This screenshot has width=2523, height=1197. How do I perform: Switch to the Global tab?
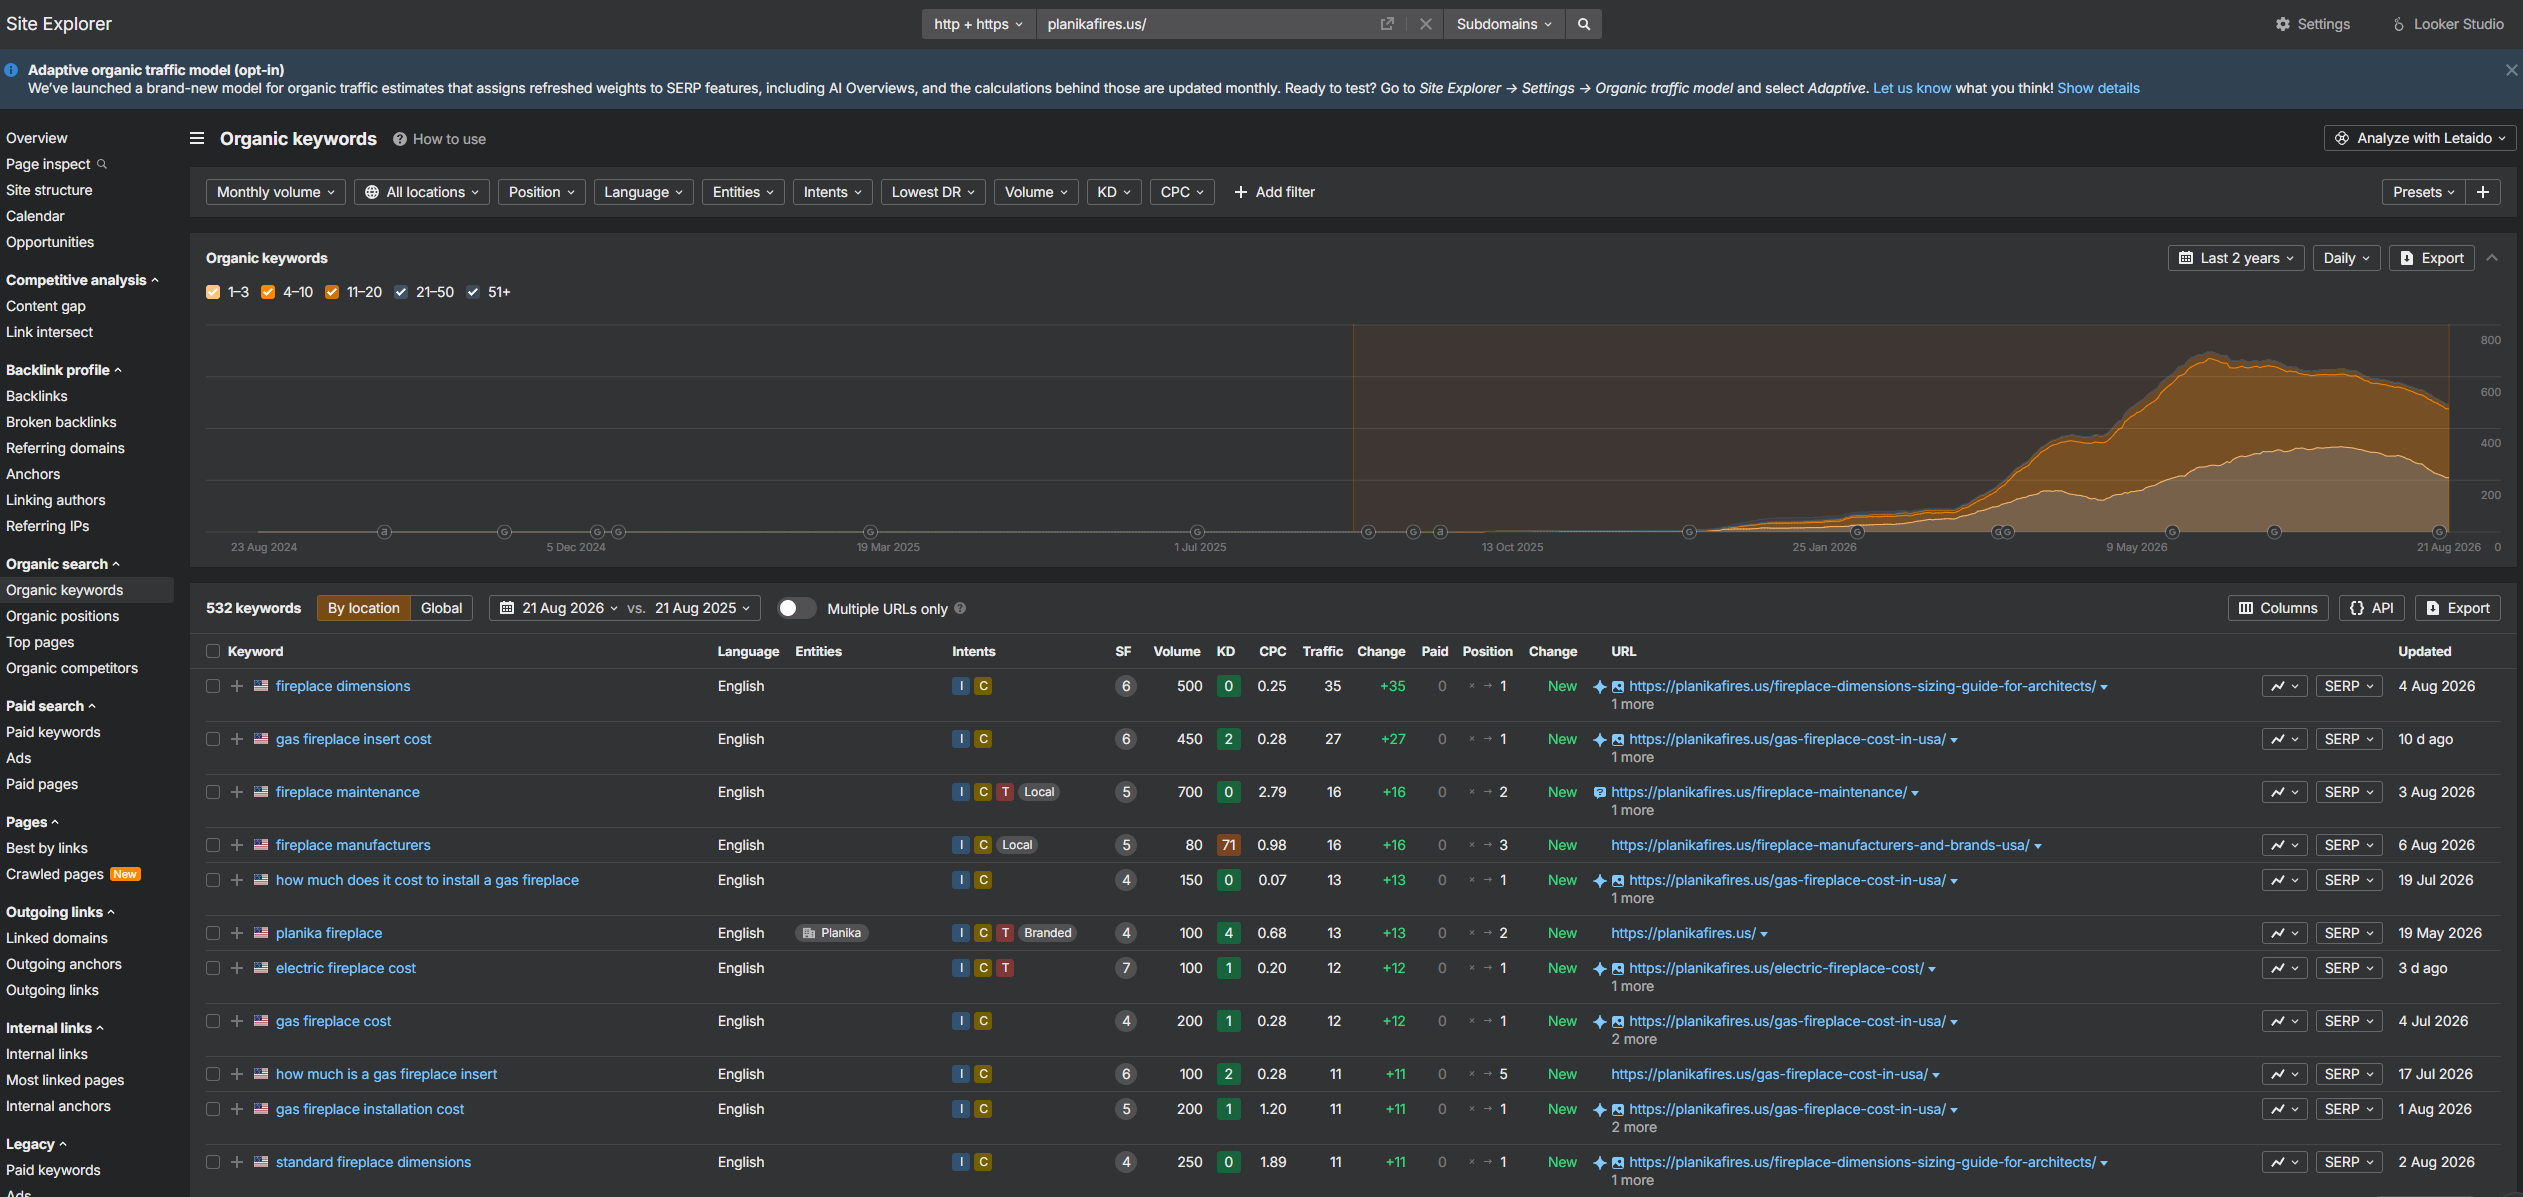pos(441,608)
